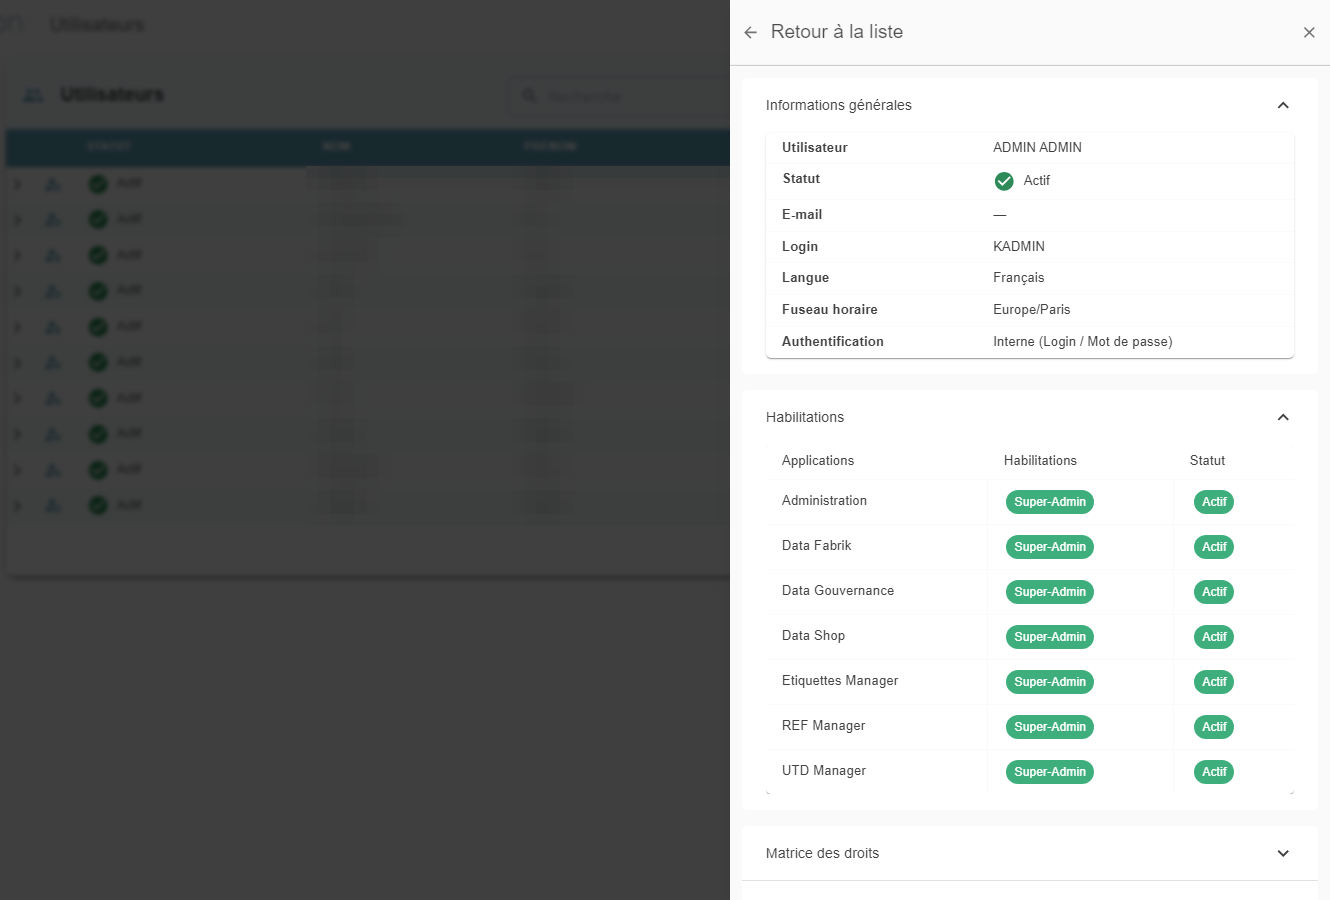Click Super-Admin badge for Data Fabrik
Screen dimensions: 1330x900
1050,547
